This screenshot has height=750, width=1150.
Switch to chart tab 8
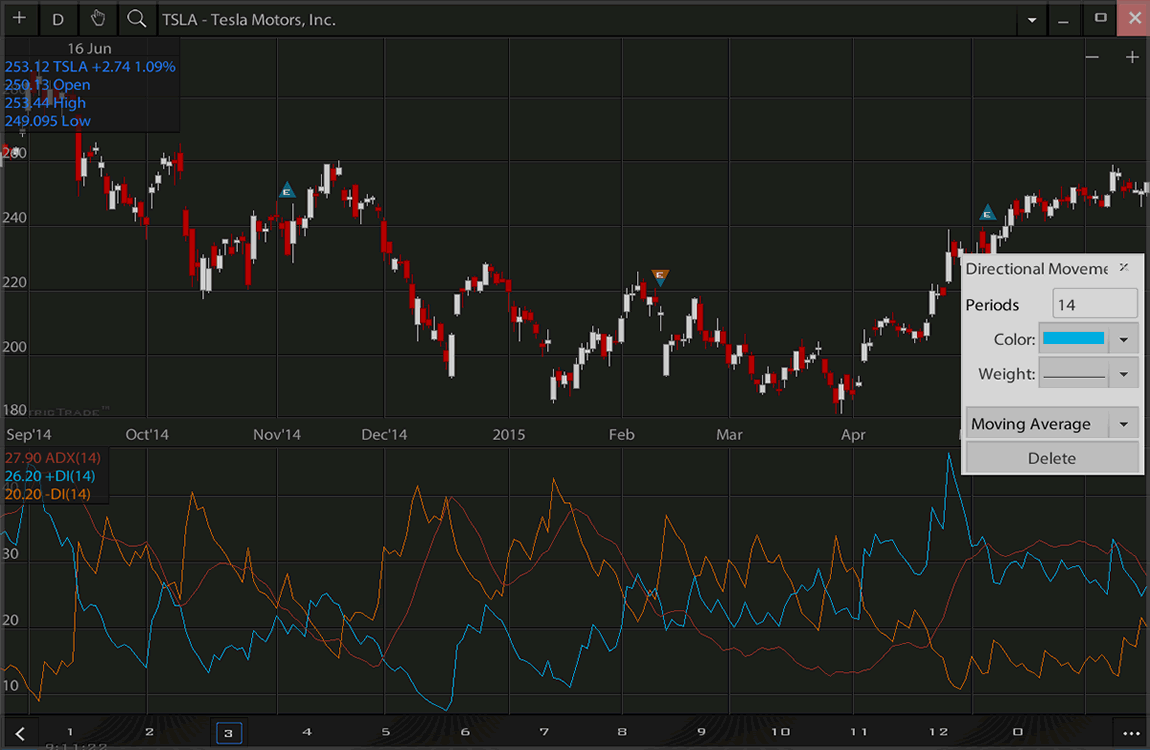coord(622,732)
